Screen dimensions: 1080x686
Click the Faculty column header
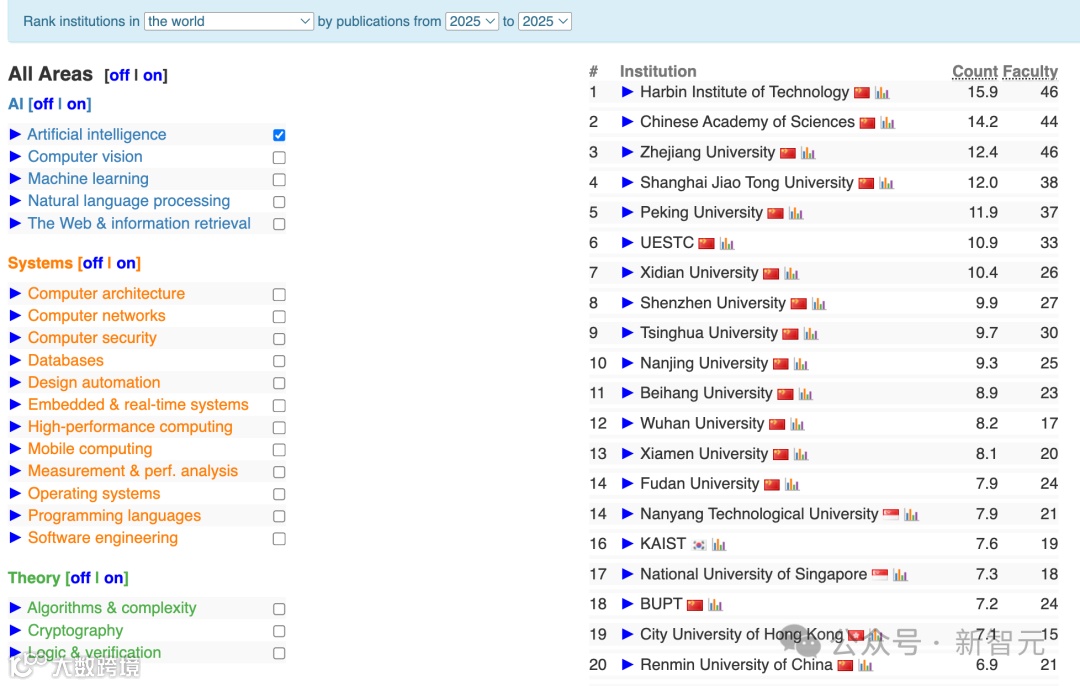(1030, 72)
